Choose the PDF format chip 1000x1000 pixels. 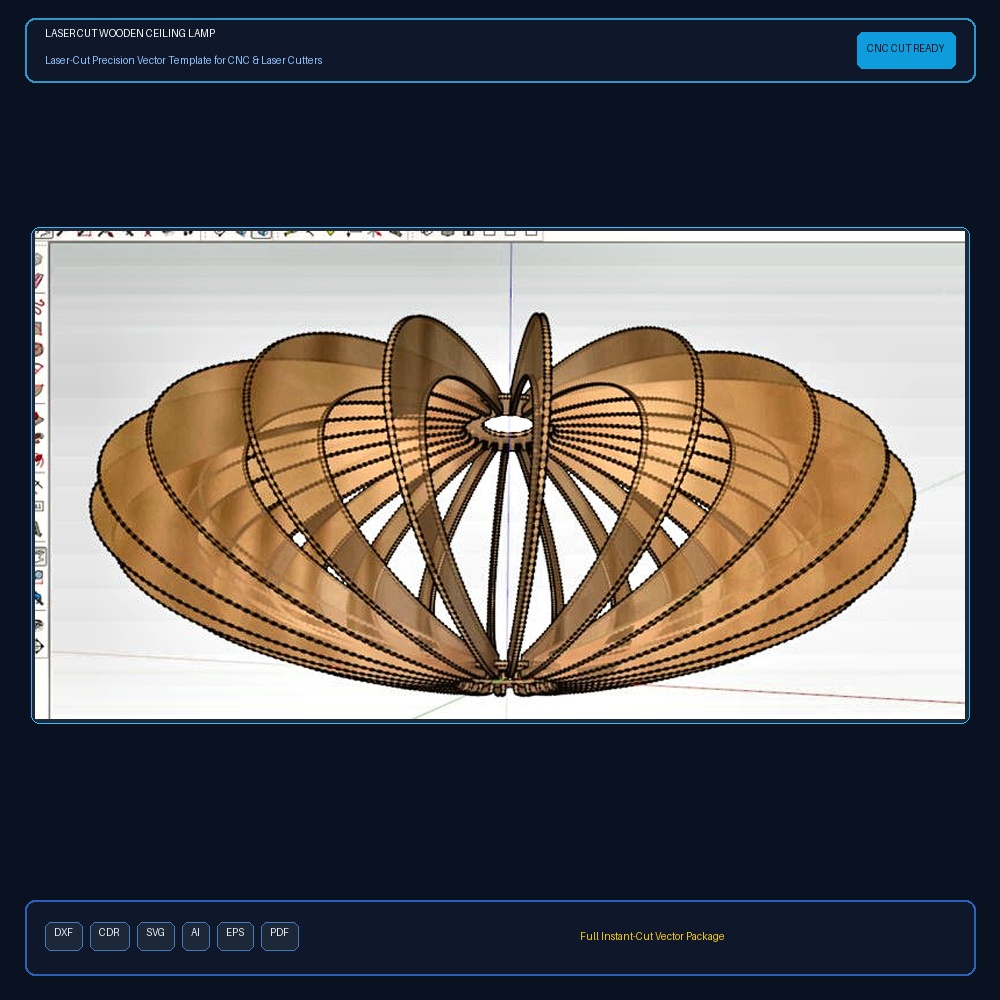[x=280, y=936]
